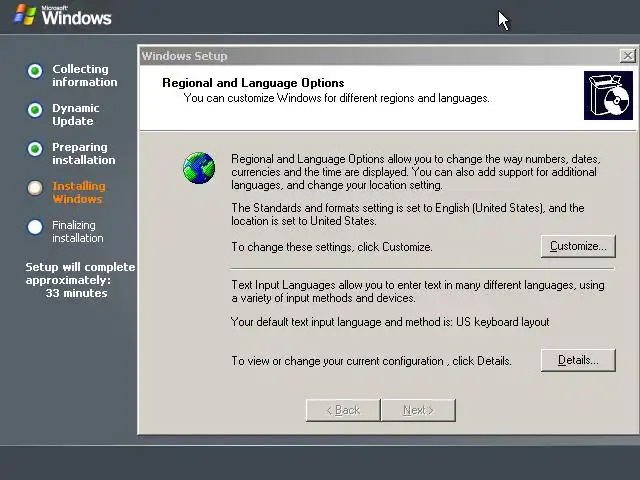Click the greyed Next button
The width and height of the screenshot is (640, 480).
coord(418,410)
